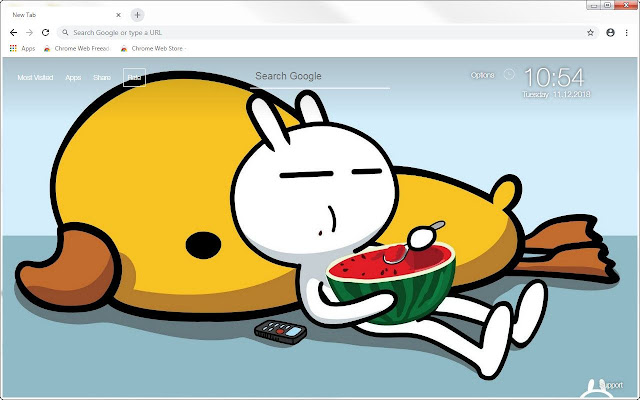Image resolution: width=640 pixels, height=400 pixels.
Task: Click the address bar URL field
Action: click(x=328, y=33)
